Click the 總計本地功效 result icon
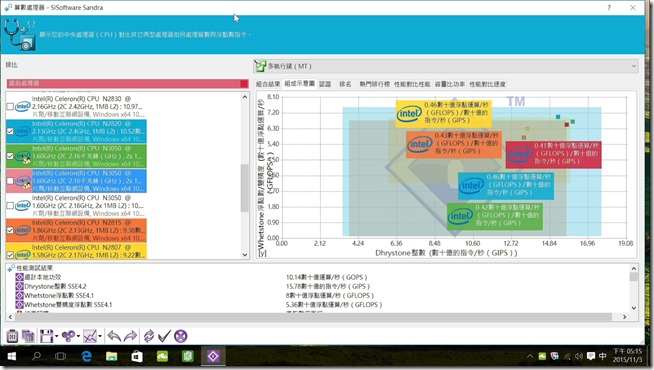 click(x=19, y=277)
